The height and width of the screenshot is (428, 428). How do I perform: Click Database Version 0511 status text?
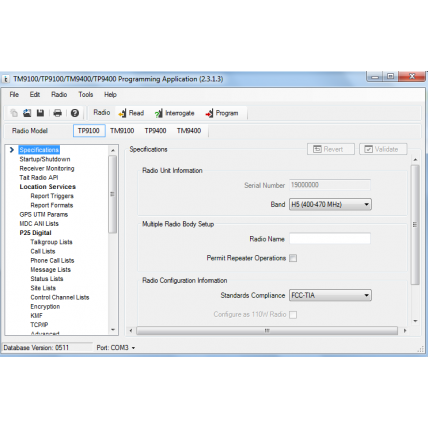tap(36, 348)
